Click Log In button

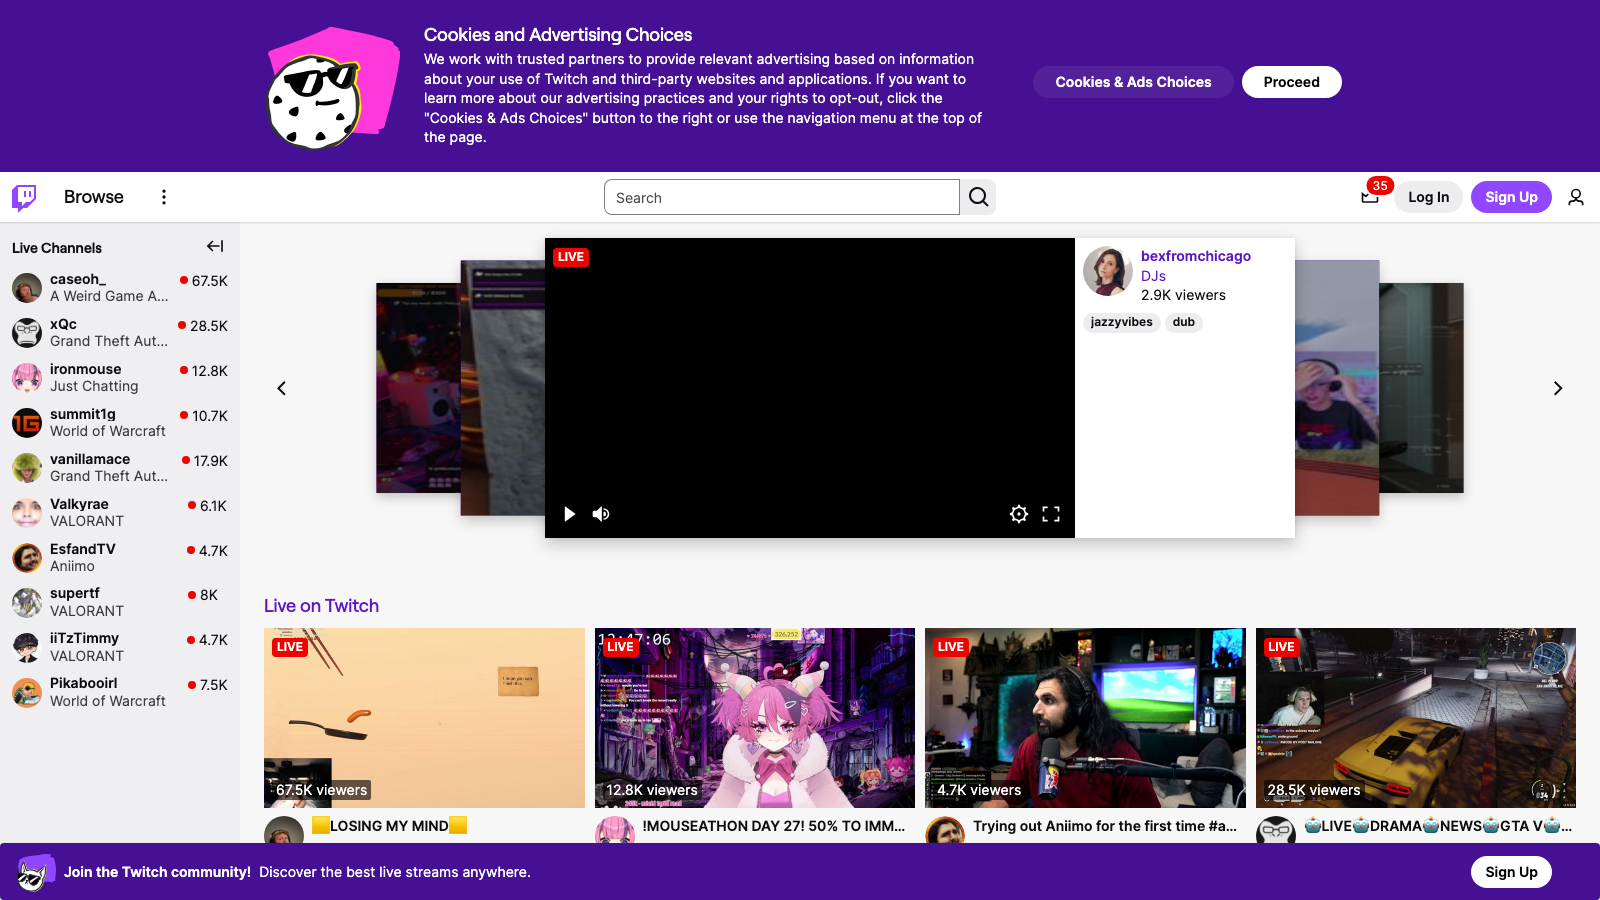coord(1428,197)
